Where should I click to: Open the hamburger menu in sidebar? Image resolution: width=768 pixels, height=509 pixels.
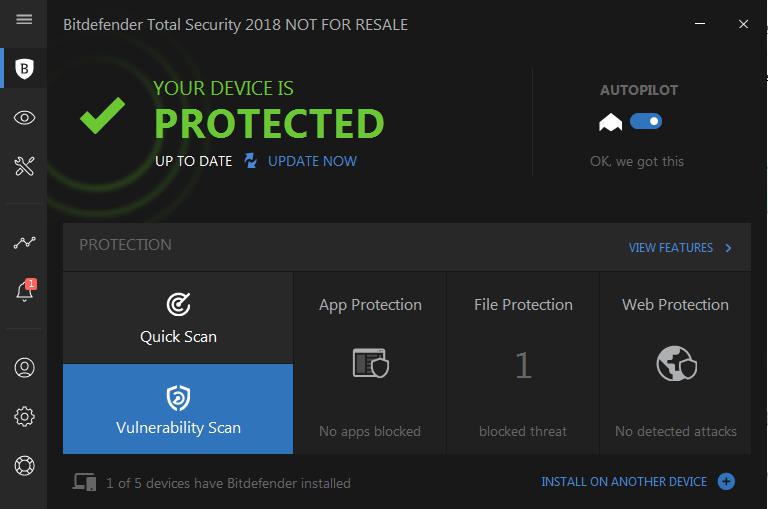tap(25, 20)
